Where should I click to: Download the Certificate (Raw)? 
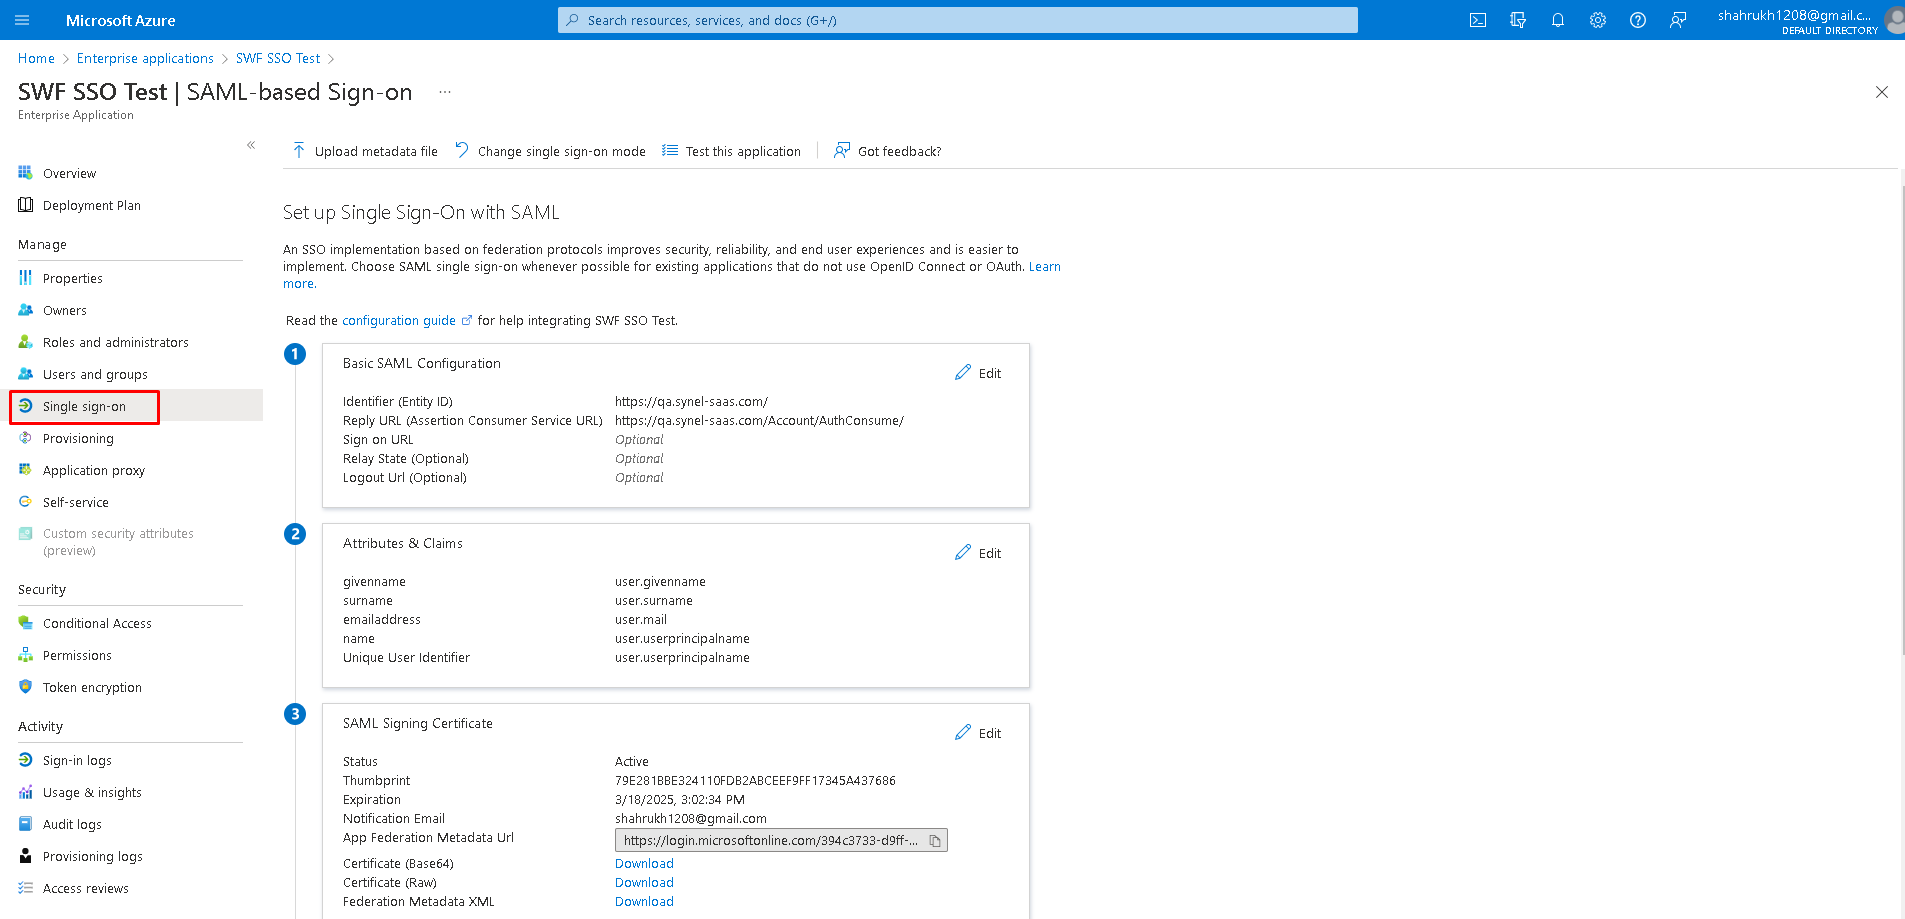click(644, 882)
